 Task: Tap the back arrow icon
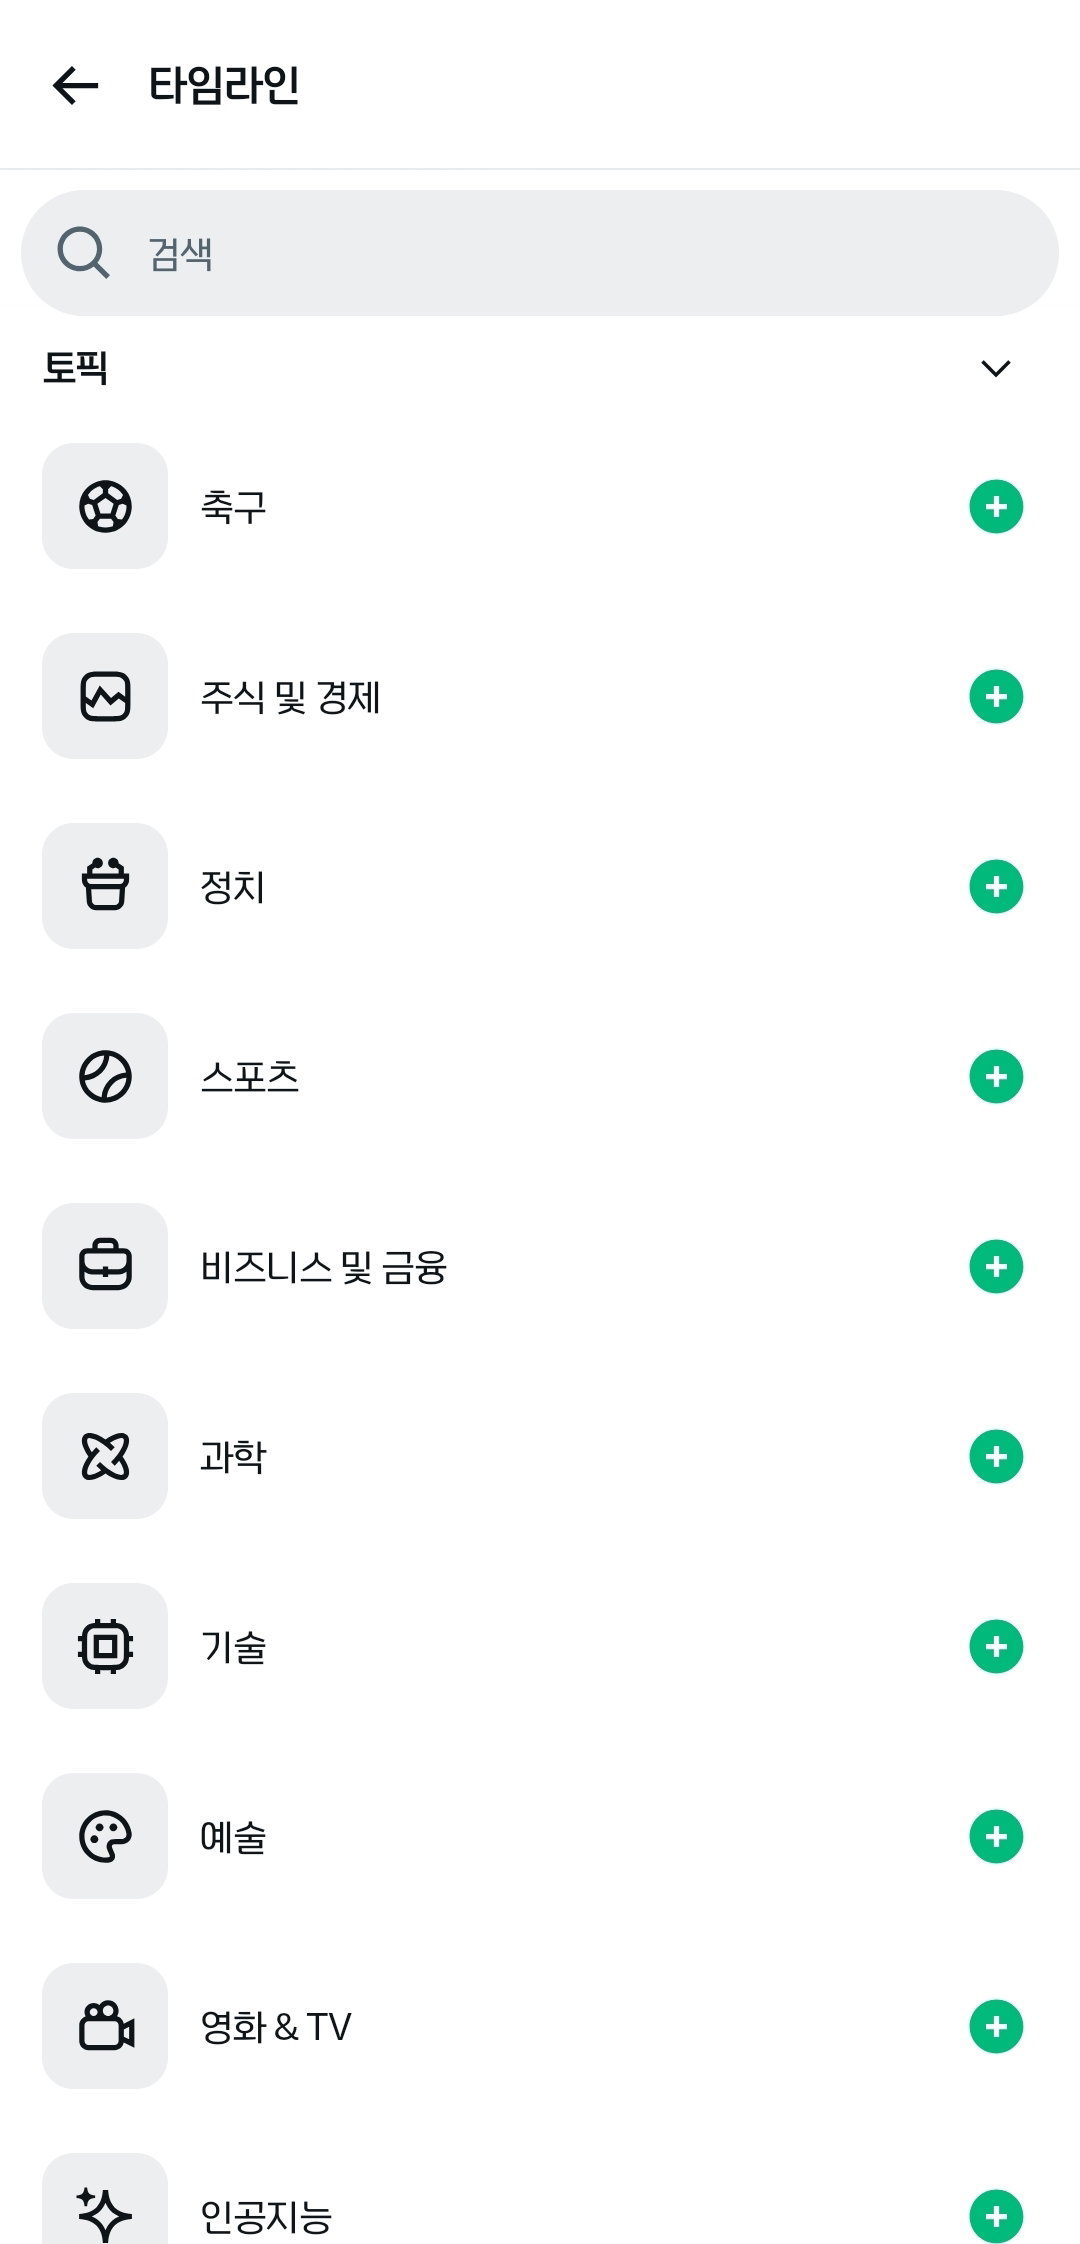click(x=76, y=85)
